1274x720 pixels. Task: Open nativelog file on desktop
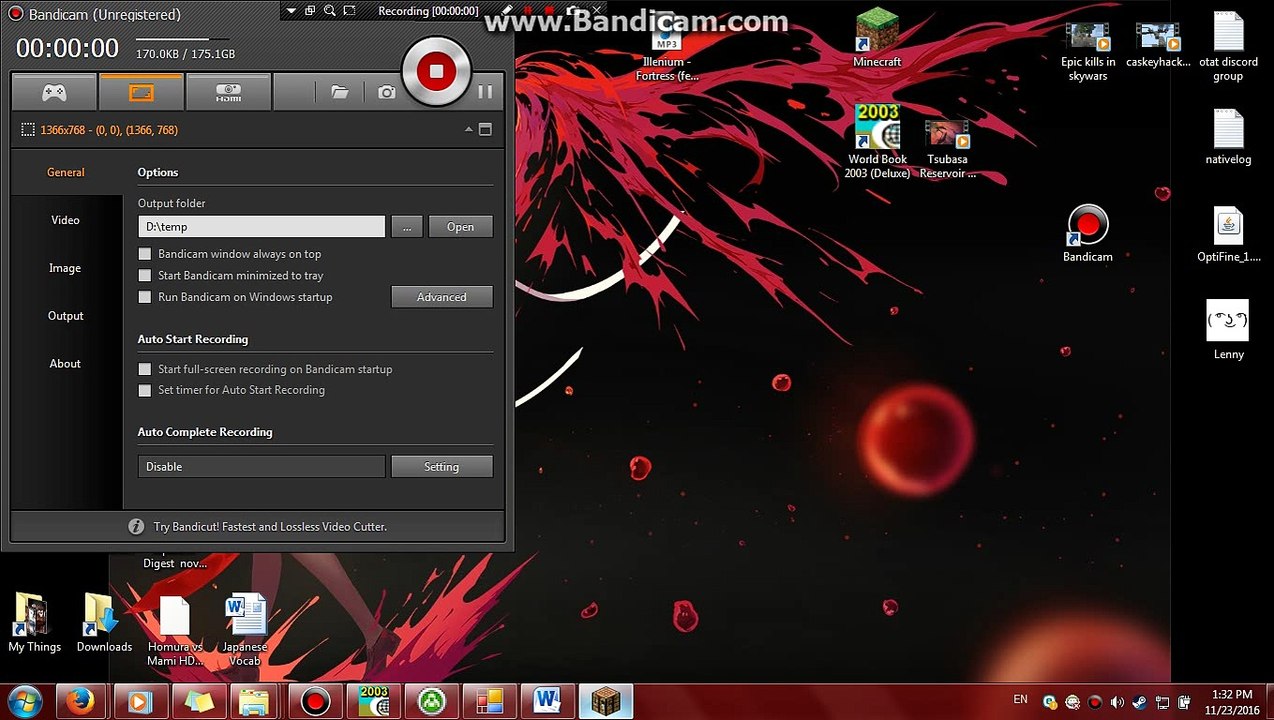coord(1228,138)
